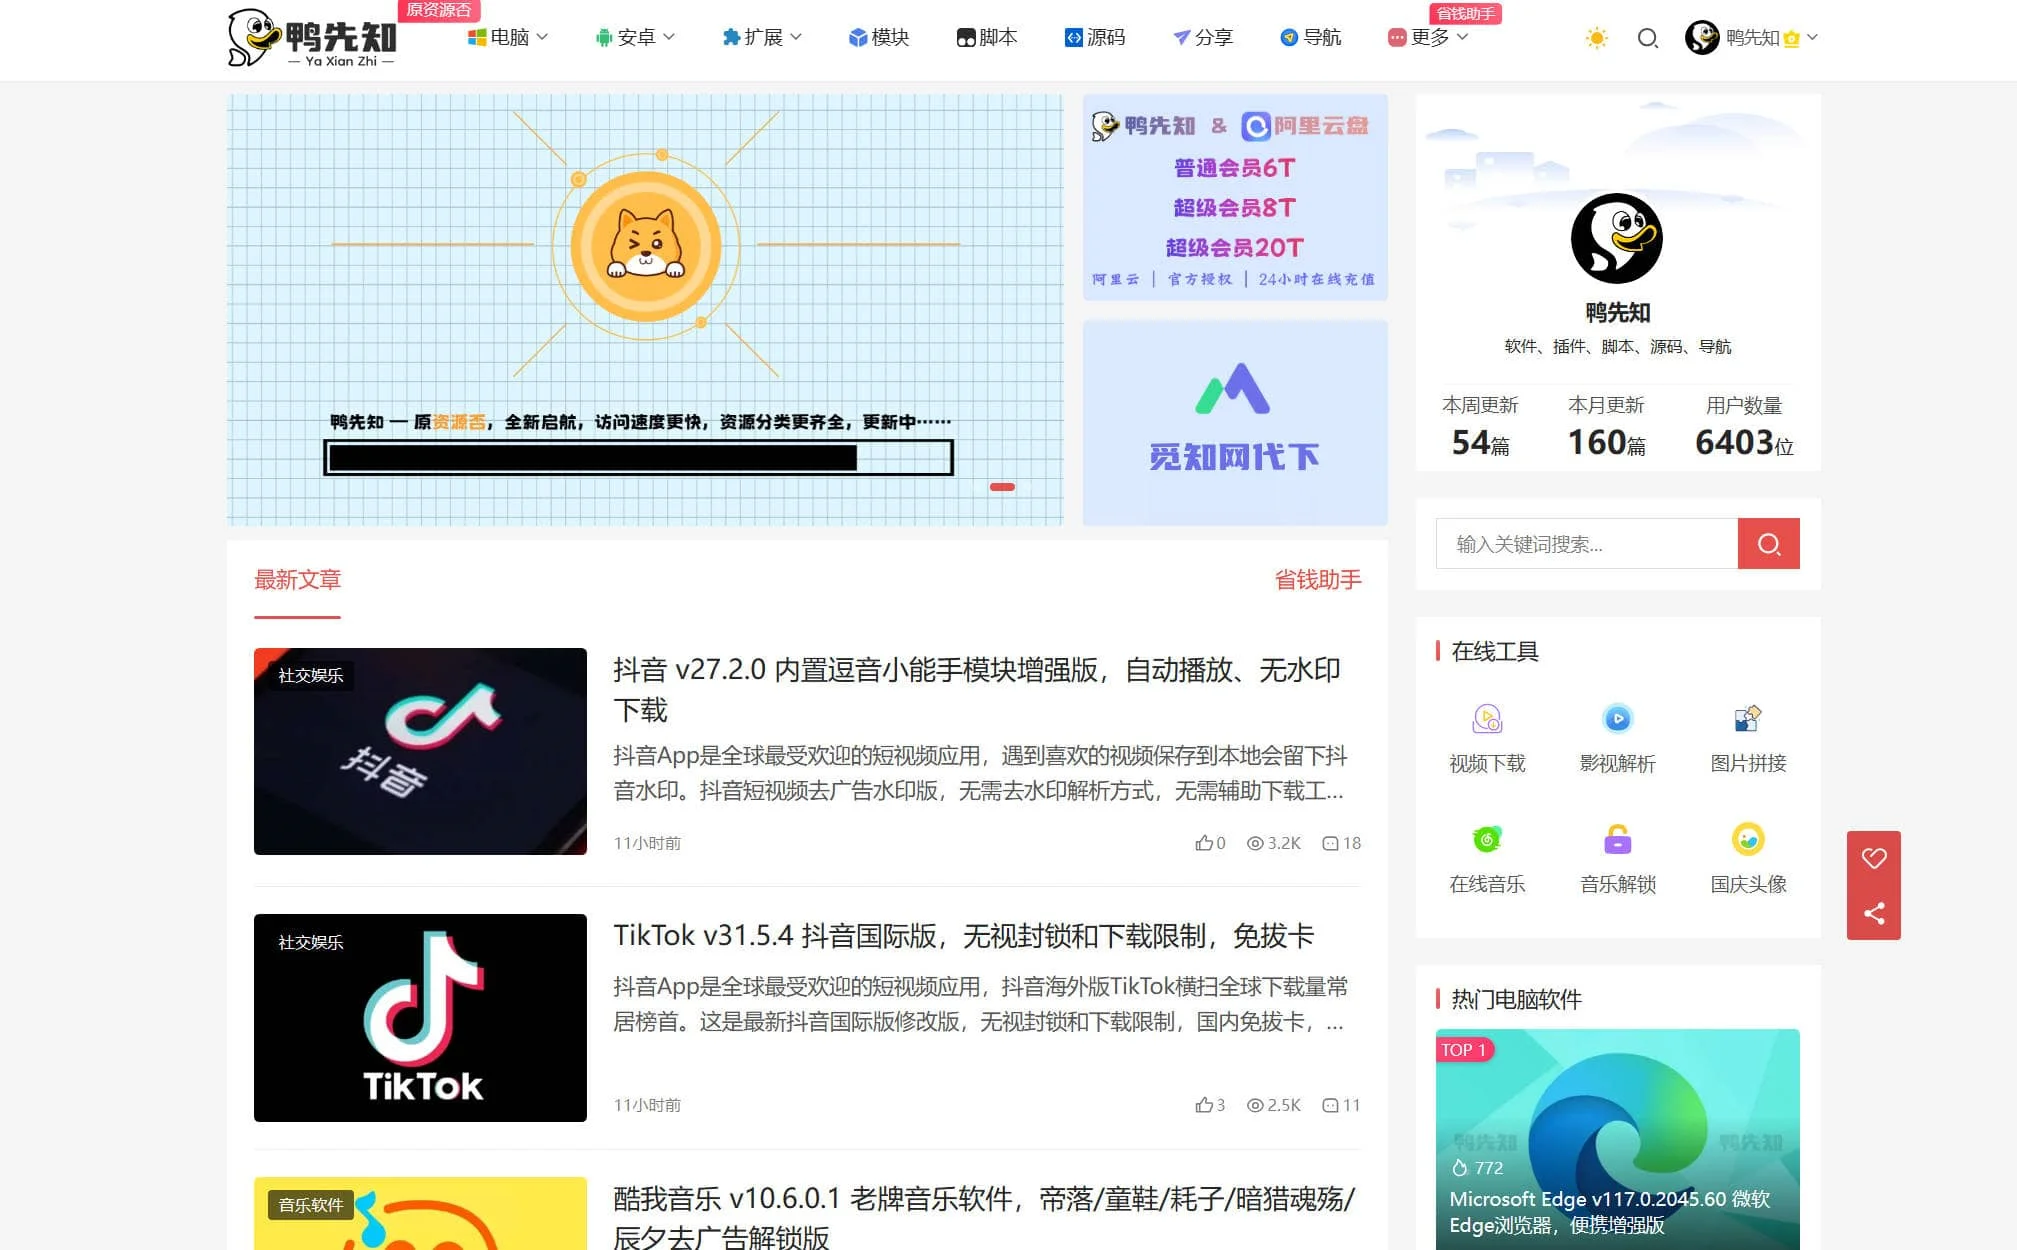
Task: Click the 省钱助手 badge above 更多
Action: [x=1466, y=13]
